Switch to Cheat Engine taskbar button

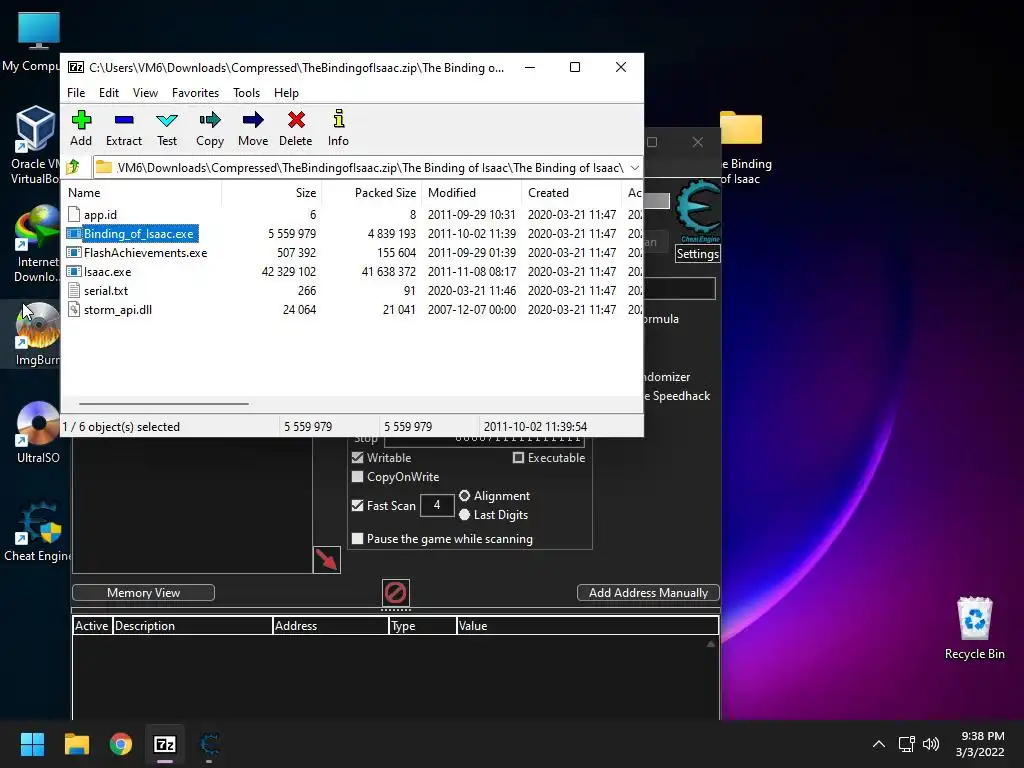[x=209, y=744]
